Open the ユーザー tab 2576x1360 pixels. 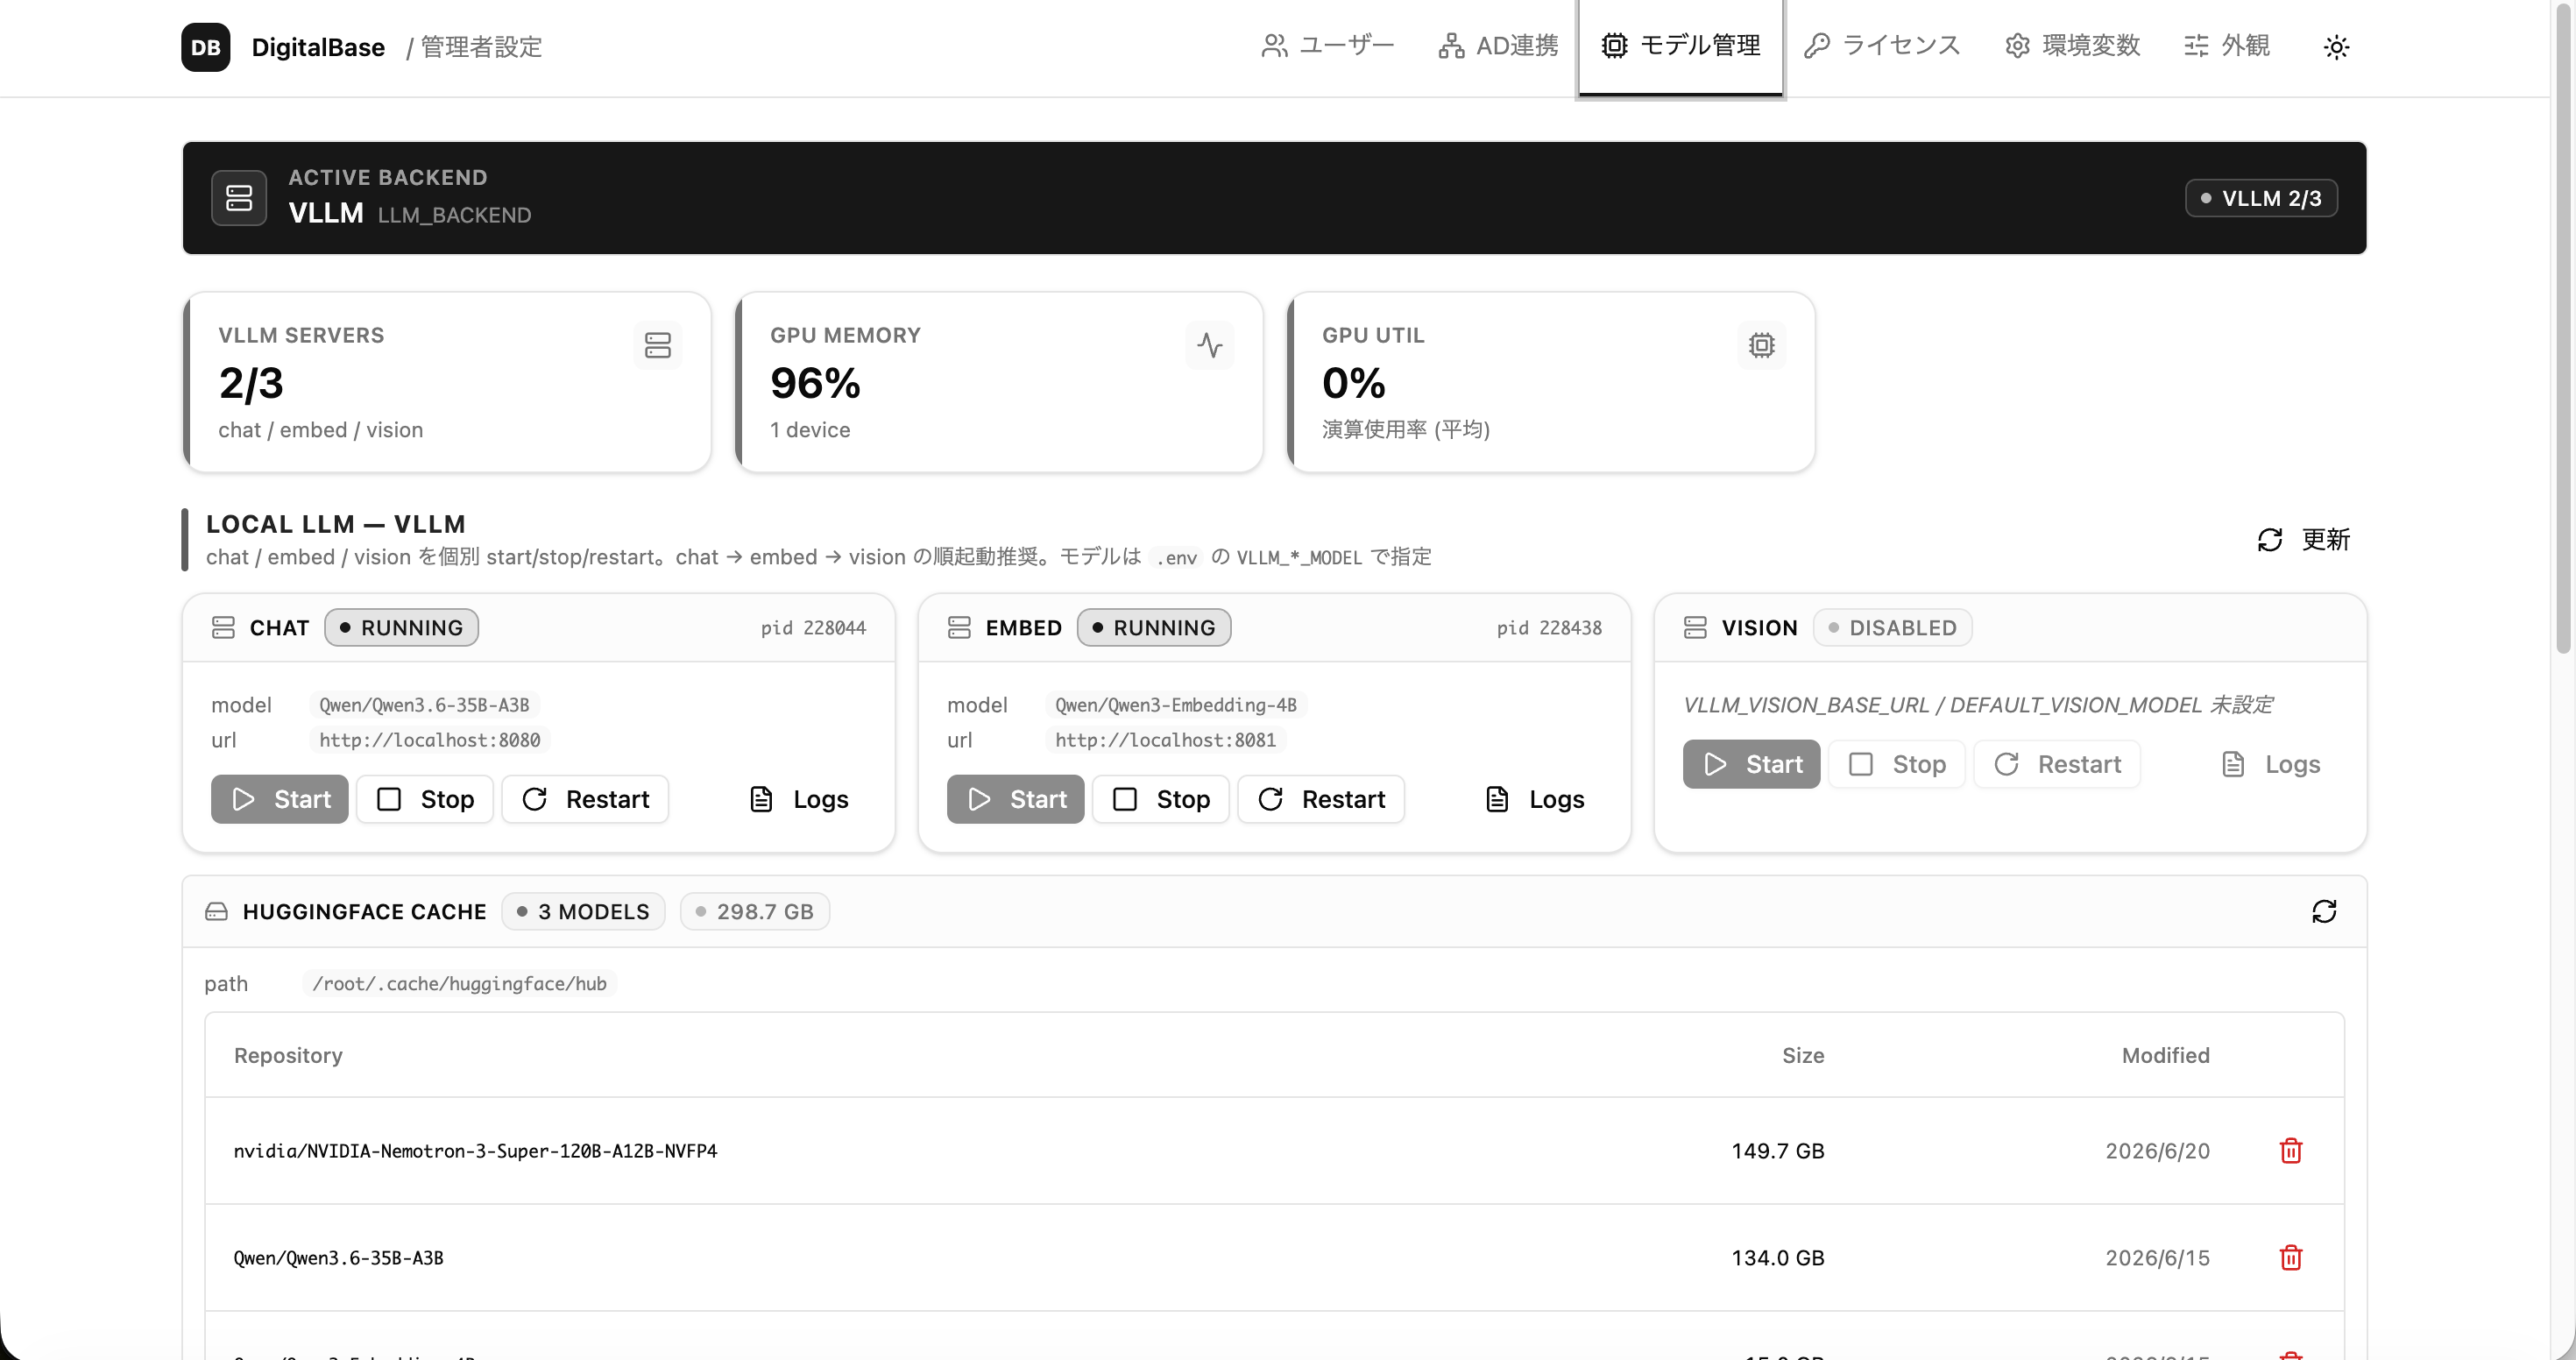(x=1328, y=46)
